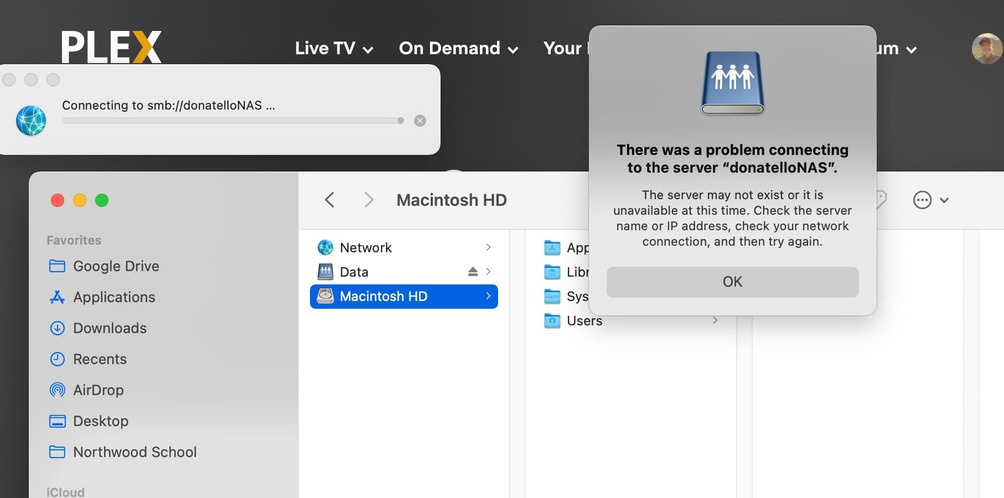Click the Users folder icon
The height and width of the screenshot is (498, 1004).
552,321
